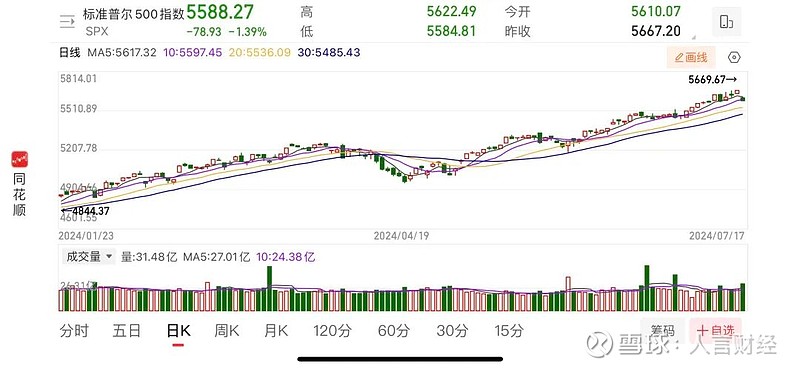Open chart settings hexagon icon
The width and height of the screenshot is (800, 369).
[734, 57]
